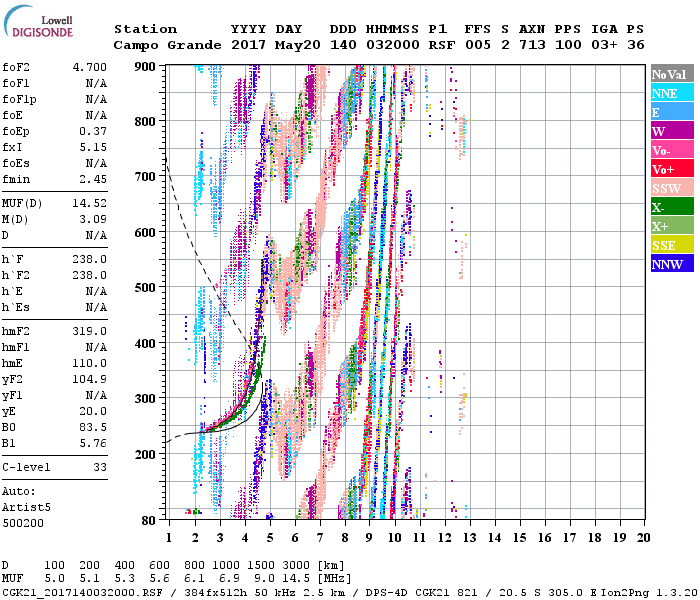
Task: Click the 2017 year in header
Action: click(249, 45)
